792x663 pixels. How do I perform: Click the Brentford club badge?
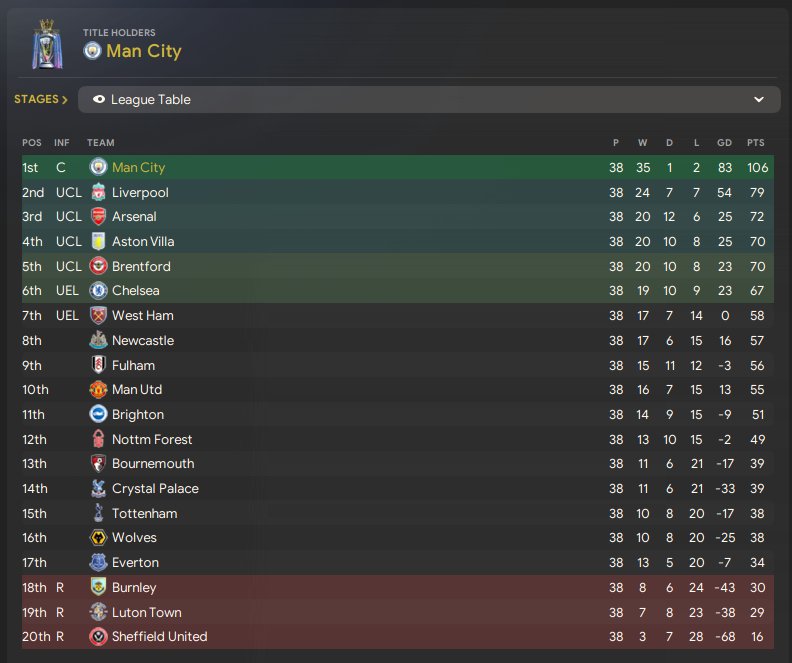[x=98, y=266]
